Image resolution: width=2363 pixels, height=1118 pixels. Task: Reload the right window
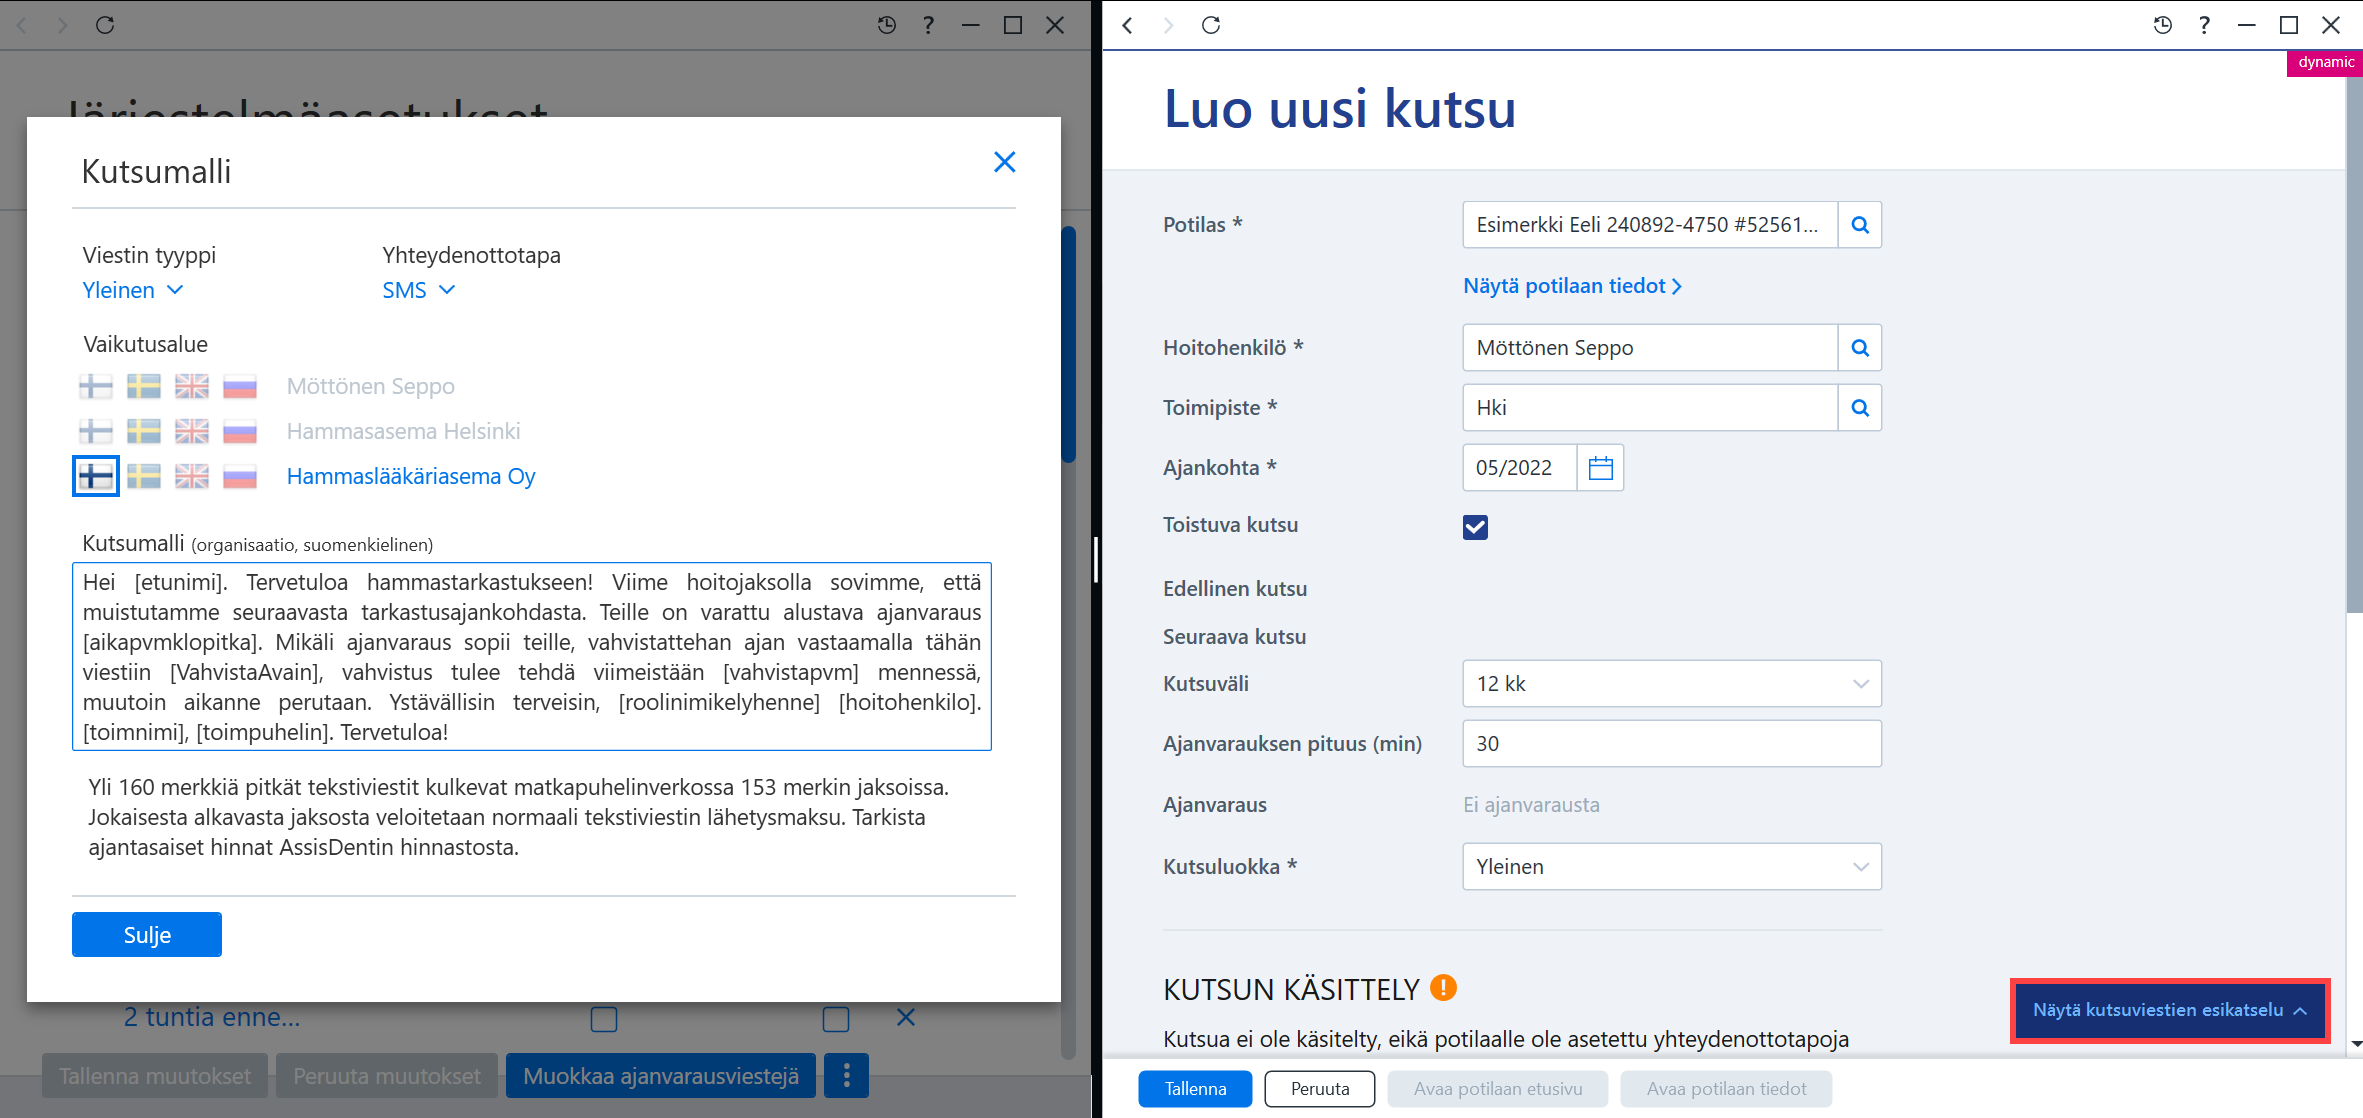[x=1211, y=25]
